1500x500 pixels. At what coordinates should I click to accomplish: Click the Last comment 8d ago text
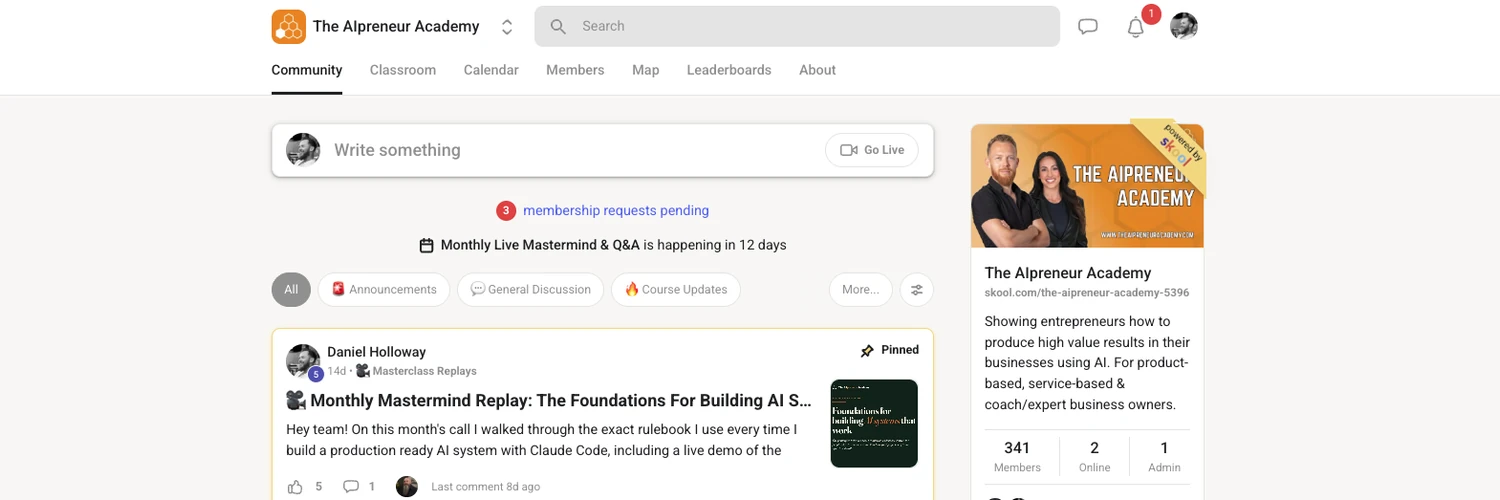point(486,487)
